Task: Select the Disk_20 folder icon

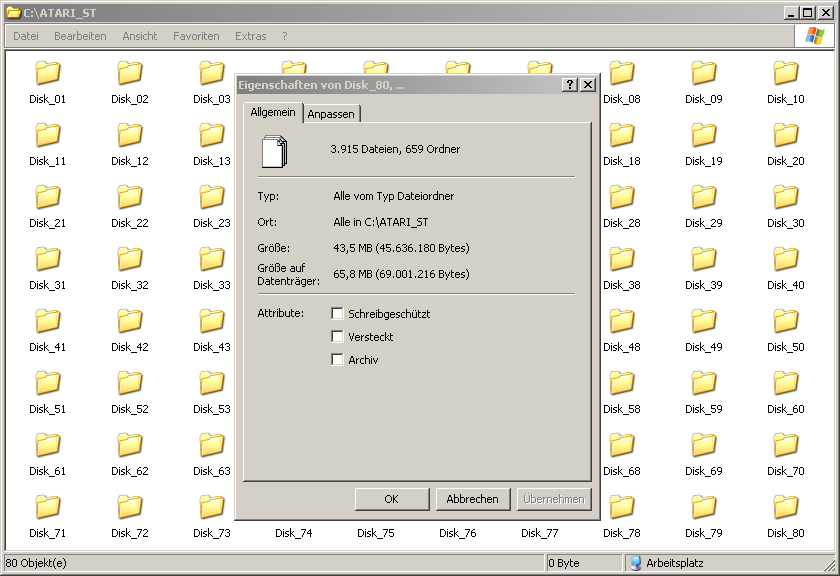Action: click(786, 135)
